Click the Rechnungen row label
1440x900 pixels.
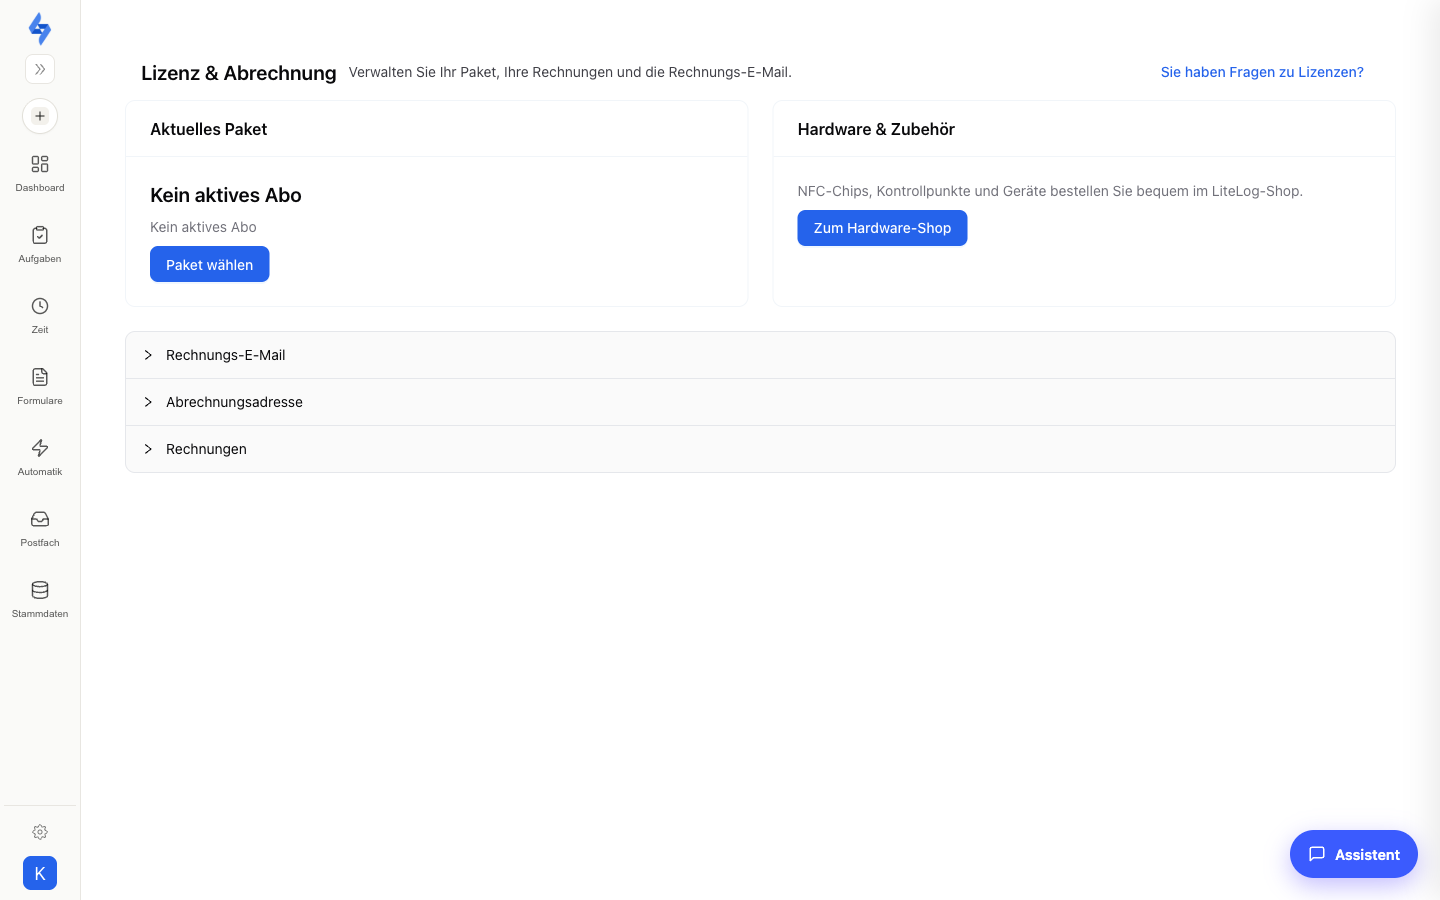pos(206,449)
